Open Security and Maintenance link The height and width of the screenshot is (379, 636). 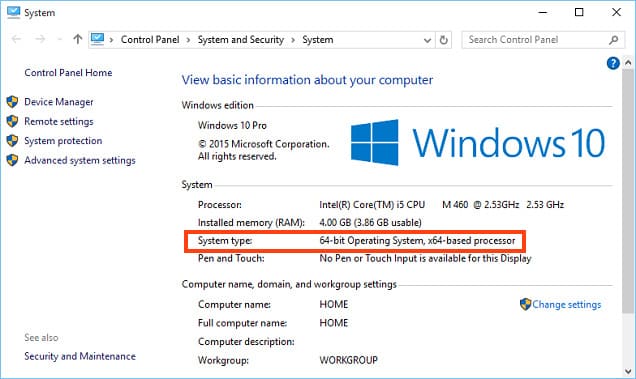click(x=80, y=356)
